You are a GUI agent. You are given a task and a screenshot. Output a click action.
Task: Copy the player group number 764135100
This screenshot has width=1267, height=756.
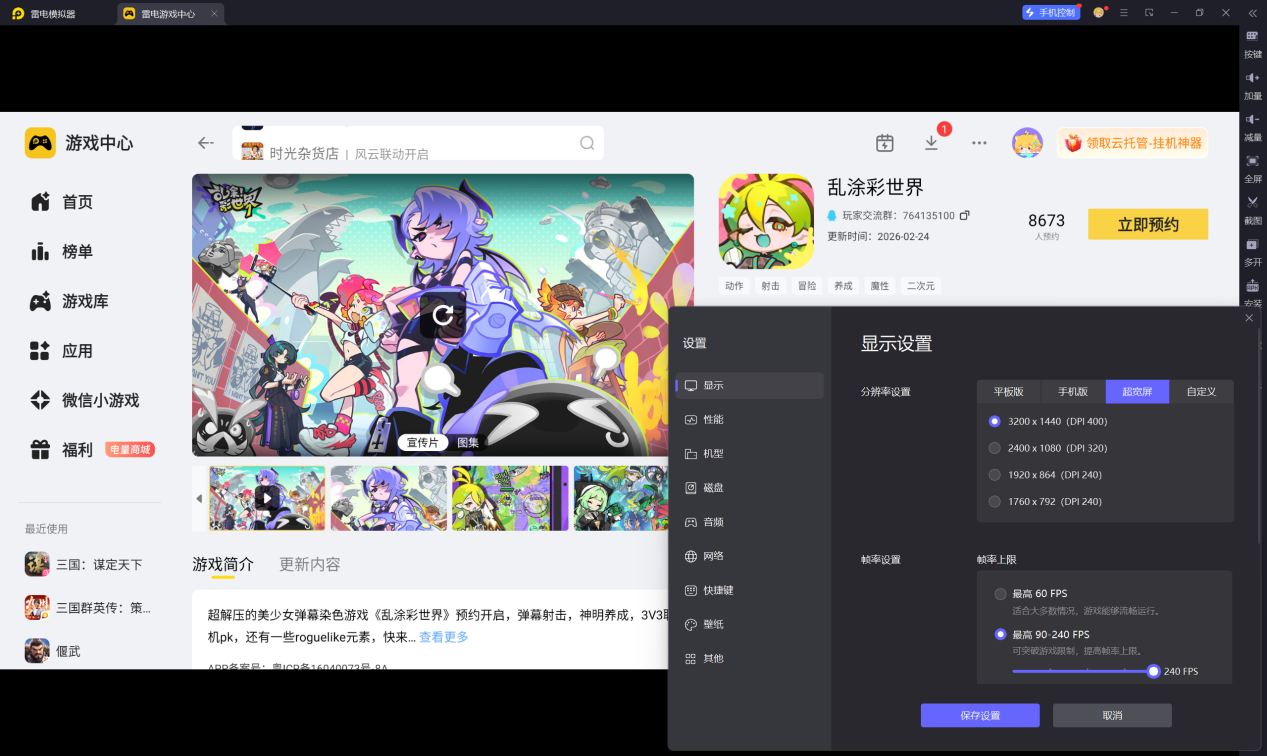pyautogui.click(x=965, y=216)
